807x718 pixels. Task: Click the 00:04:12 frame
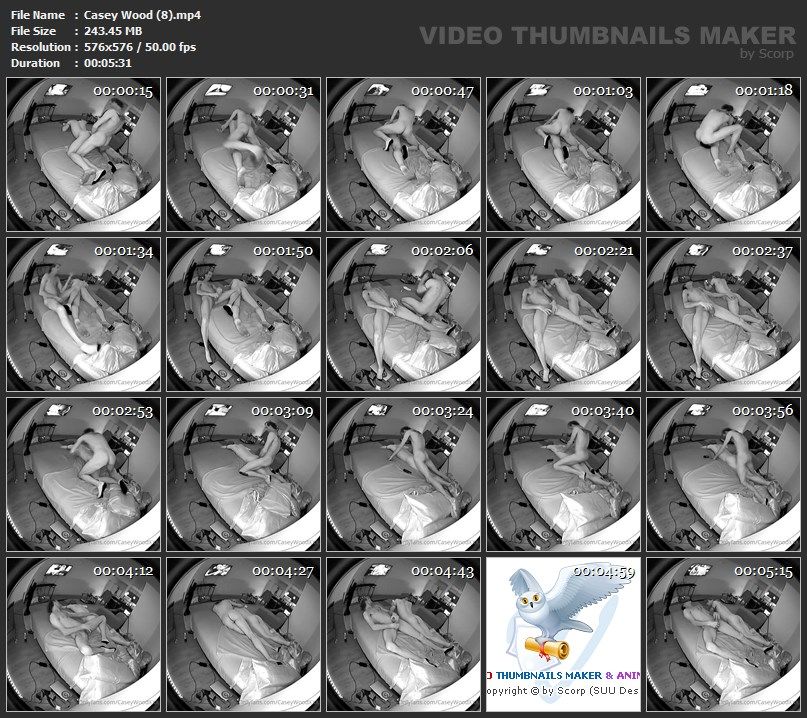point(84,634)
